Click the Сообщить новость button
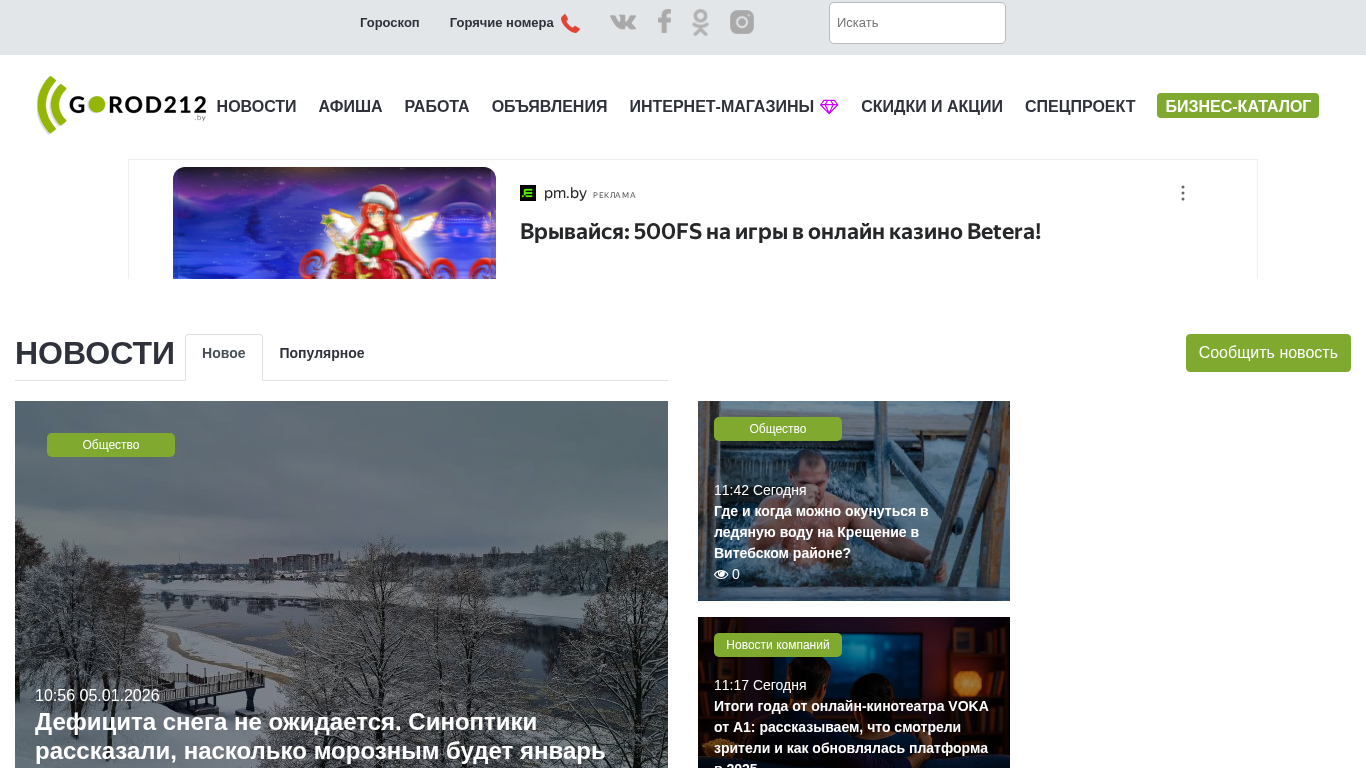Screen dimensions: 1366x768 (x=1268, y=353)
